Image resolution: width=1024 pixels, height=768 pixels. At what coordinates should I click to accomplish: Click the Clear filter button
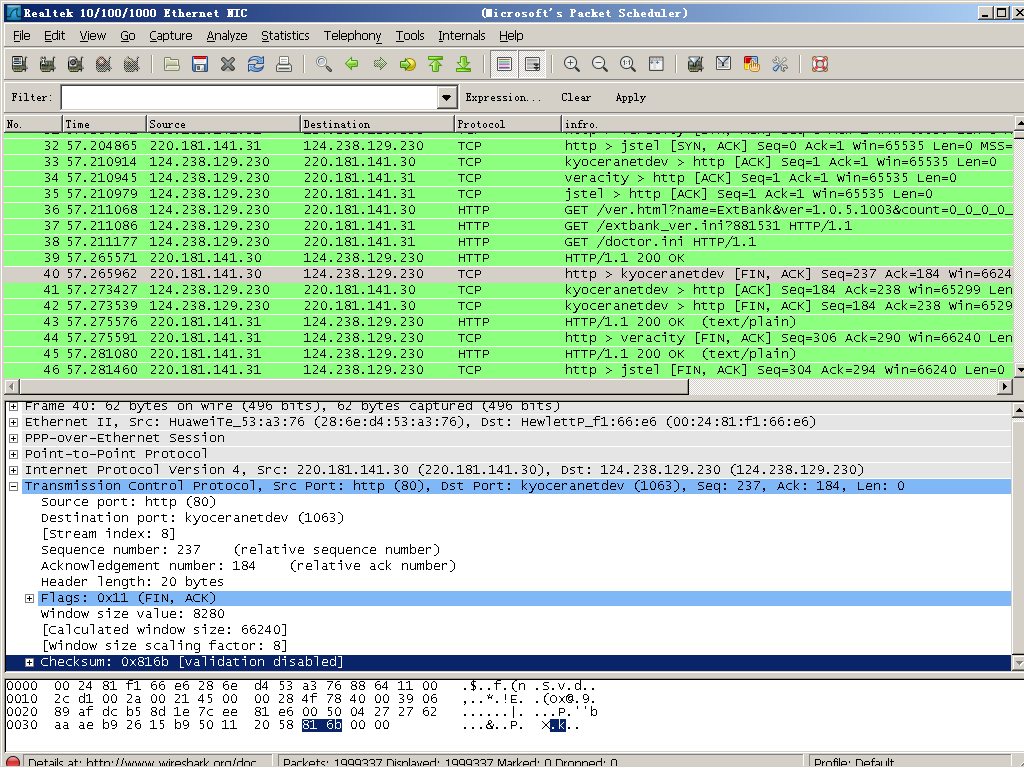(575, 97)
